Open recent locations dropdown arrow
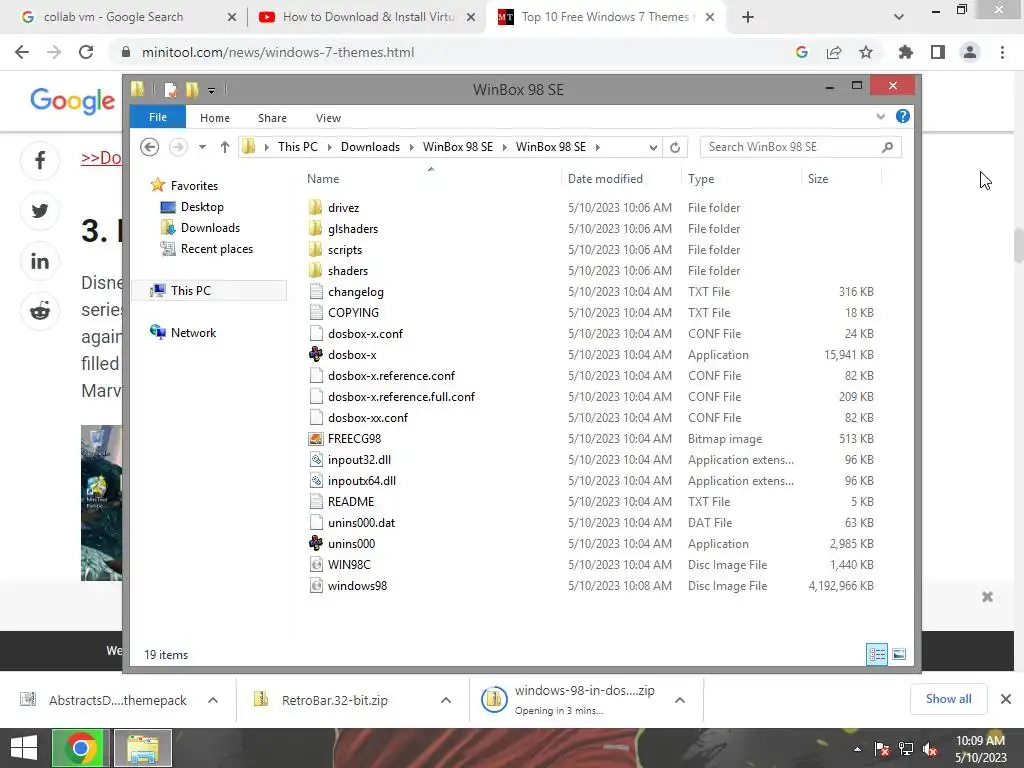The width and height of the screenshot is (1024, 768). [202, 147]
